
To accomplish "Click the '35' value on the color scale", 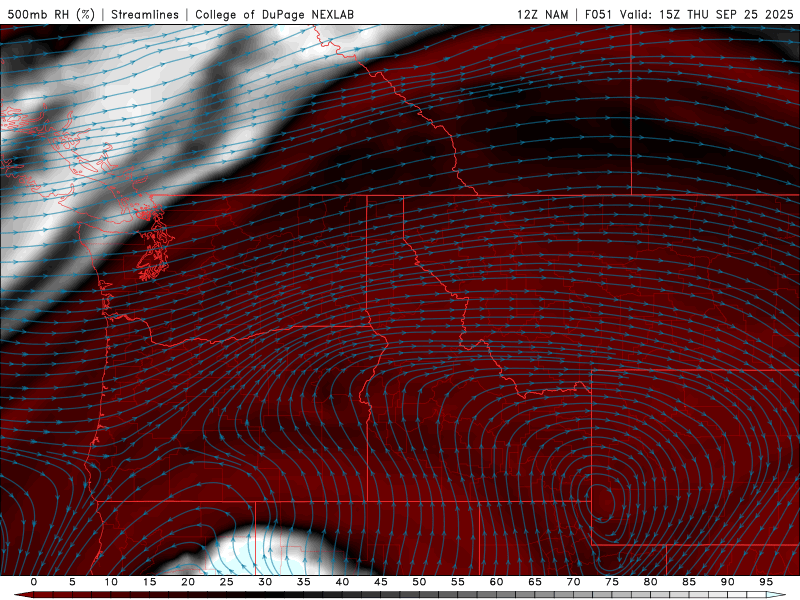I will point(303,582).
